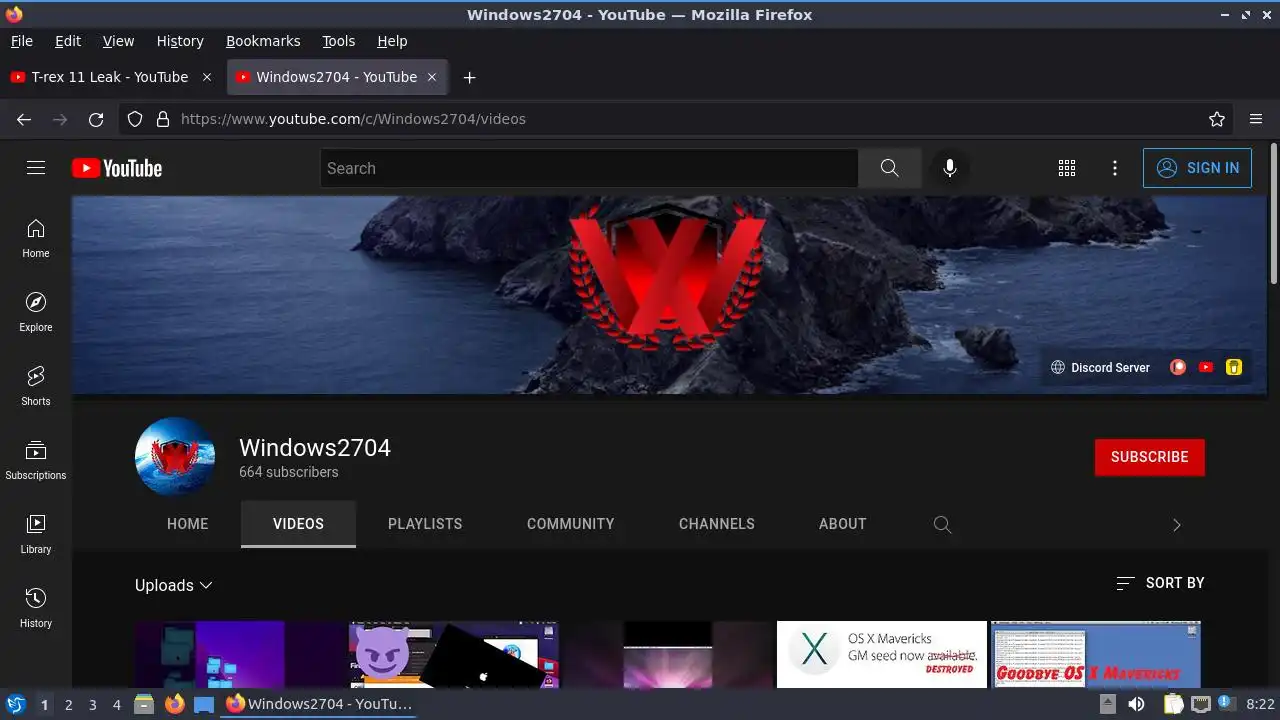This screenshot has height=720, width=1280.
Task: Click the search magnifier button
Action: click(x=890, y=168)
